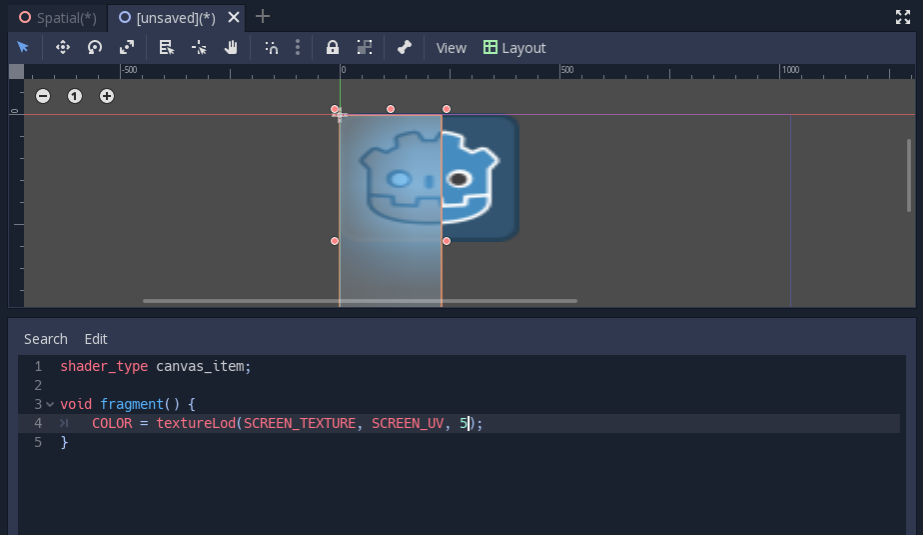The width and height of the screenshot is (923, 535).
Task: Click the vertical viewport scrollbar
Action: click(909, 175)
